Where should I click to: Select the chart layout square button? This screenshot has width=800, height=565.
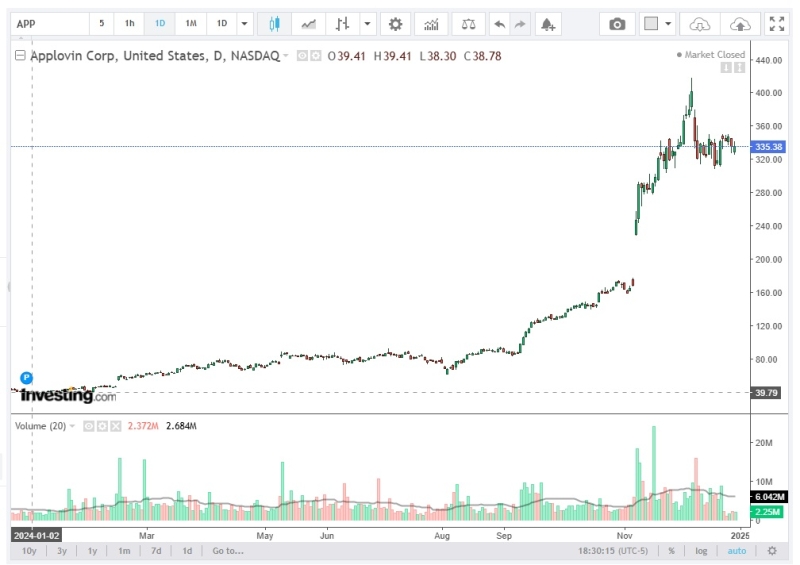pyautogui.click(x=651, y=24)
